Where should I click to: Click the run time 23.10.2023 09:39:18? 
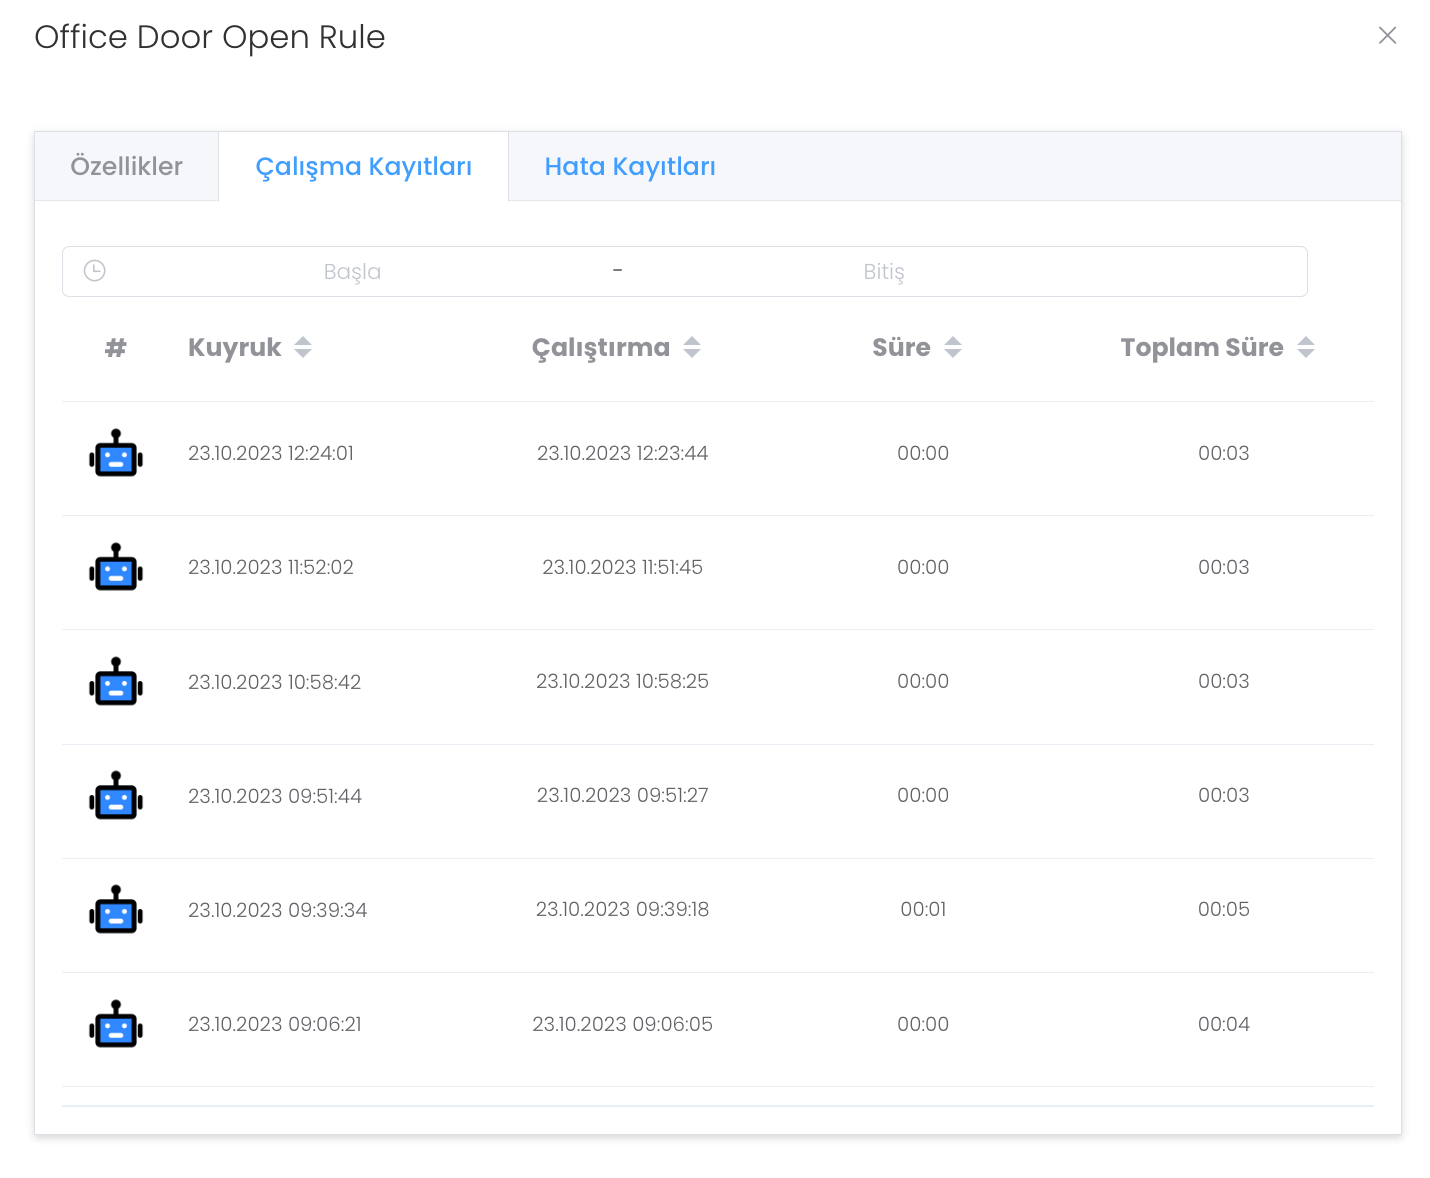click(622, 910)
